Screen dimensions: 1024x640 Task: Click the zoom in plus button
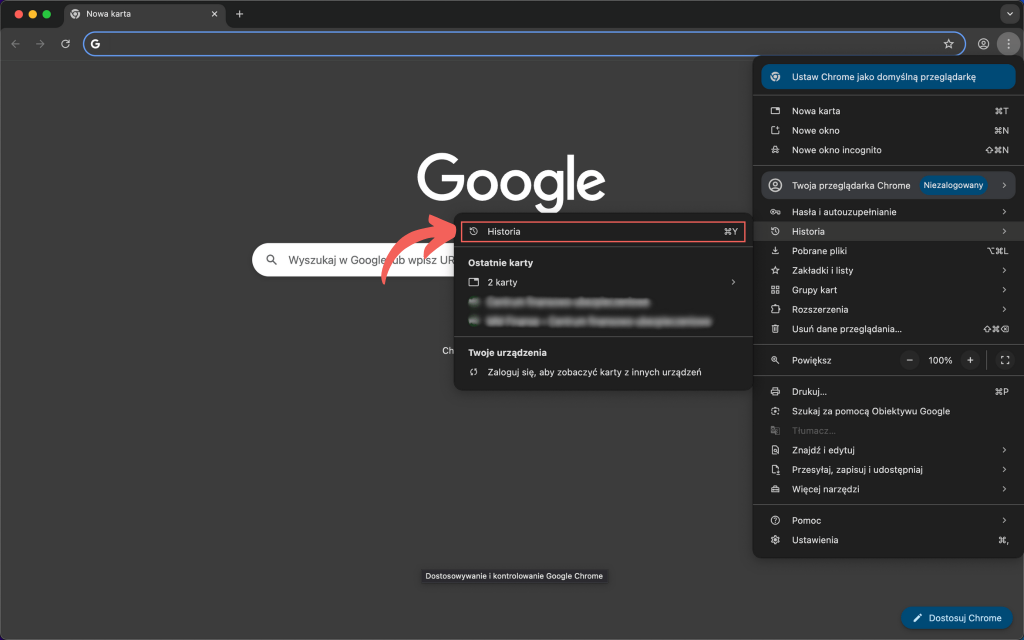click(969, 360)
